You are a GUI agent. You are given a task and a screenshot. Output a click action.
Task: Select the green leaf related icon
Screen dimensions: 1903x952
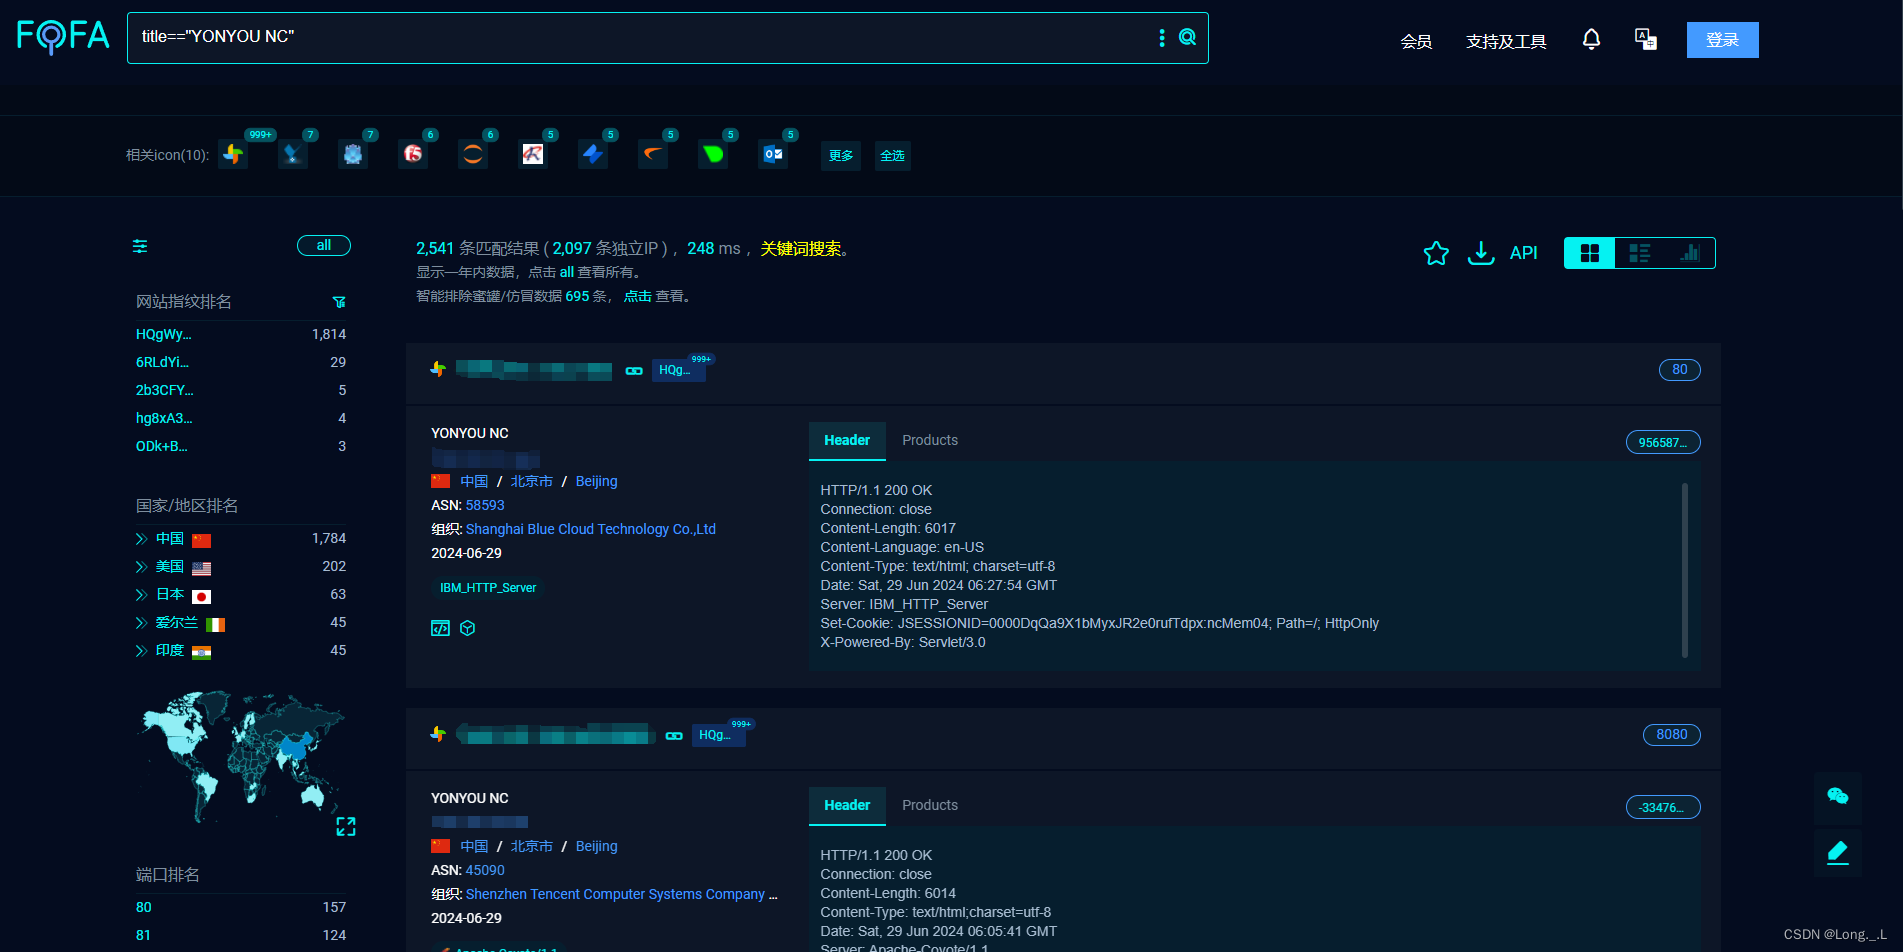coord(713,154)
